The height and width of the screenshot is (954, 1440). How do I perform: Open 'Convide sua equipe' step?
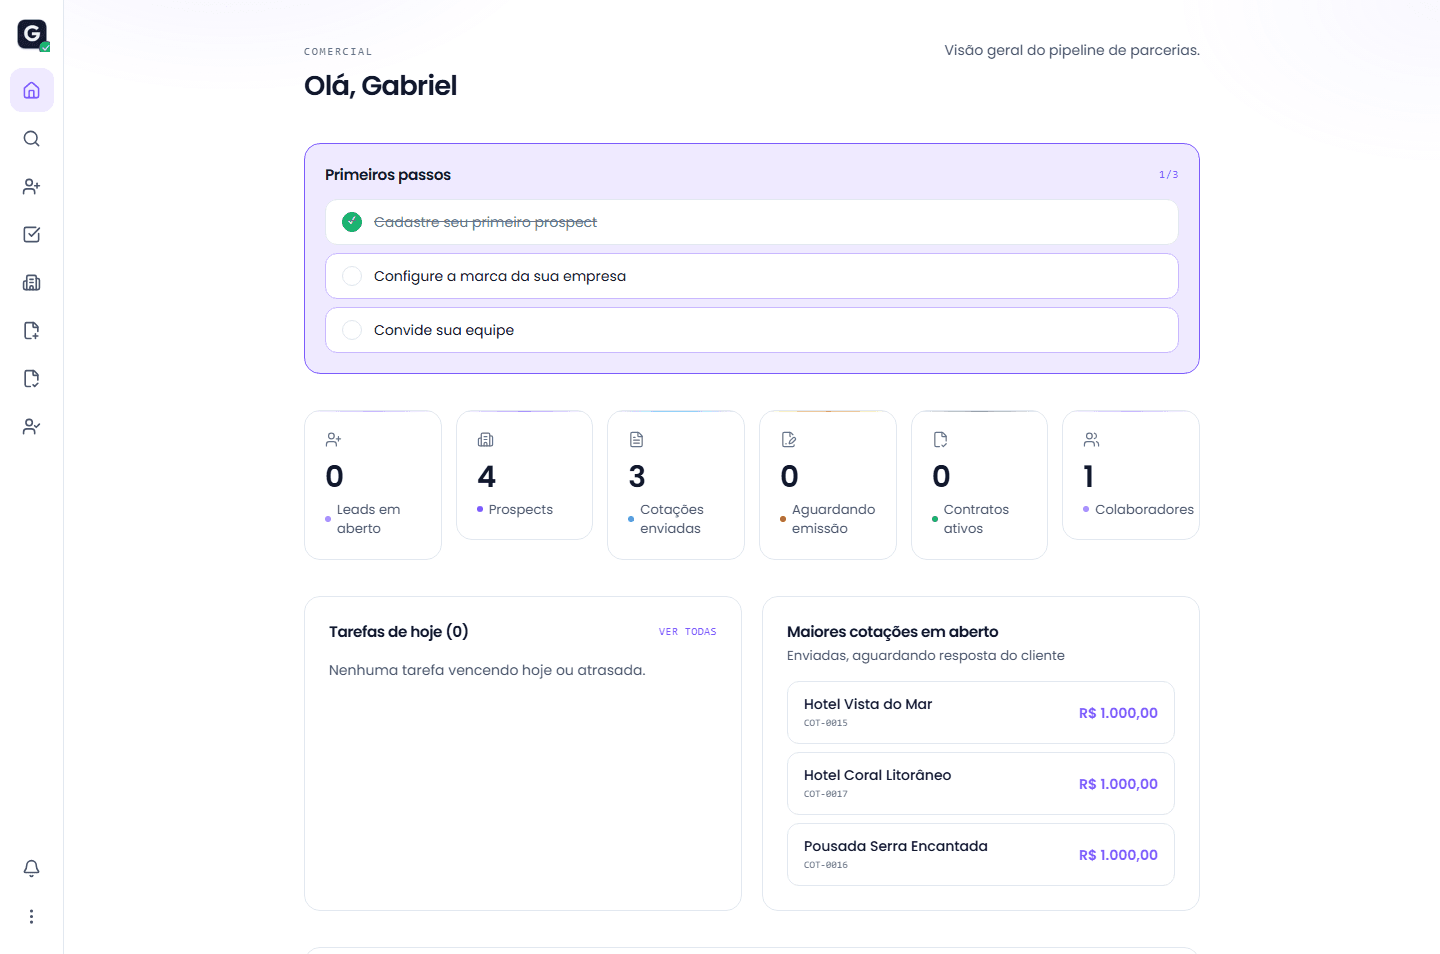coord(752,330)
